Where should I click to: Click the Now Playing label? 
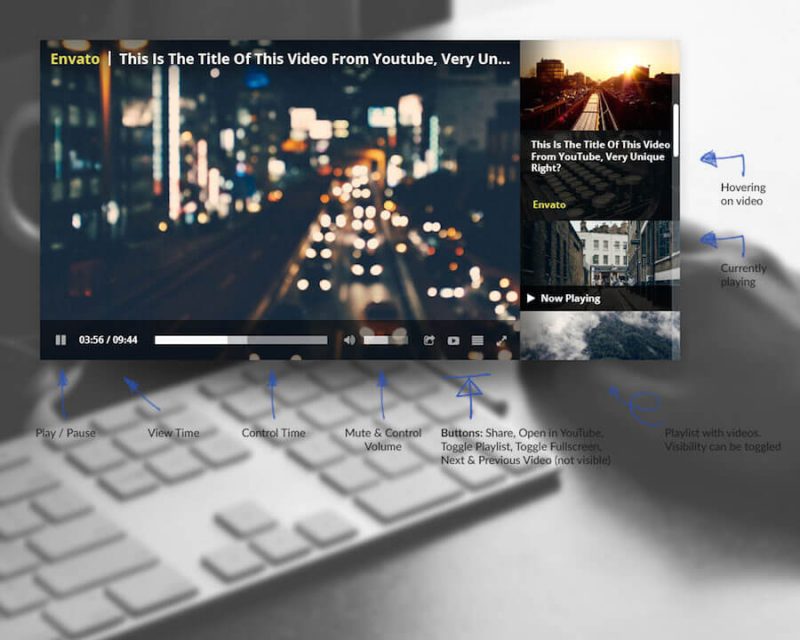[570, 298]
